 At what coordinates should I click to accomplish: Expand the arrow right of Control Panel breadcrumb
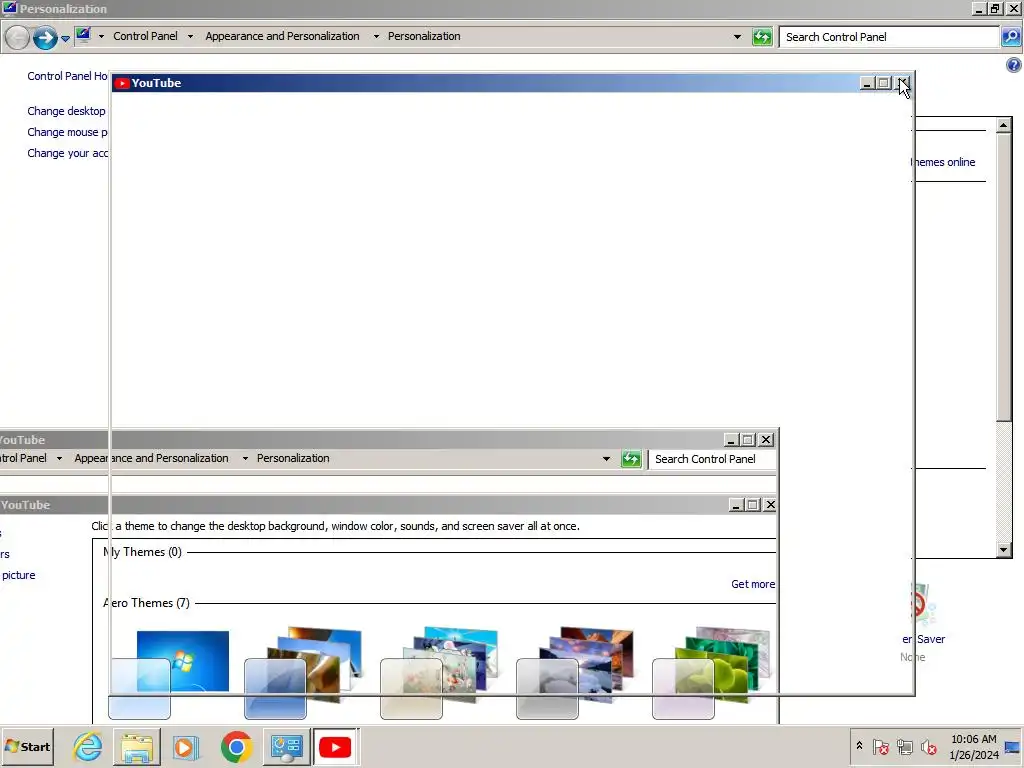(190, 37)
